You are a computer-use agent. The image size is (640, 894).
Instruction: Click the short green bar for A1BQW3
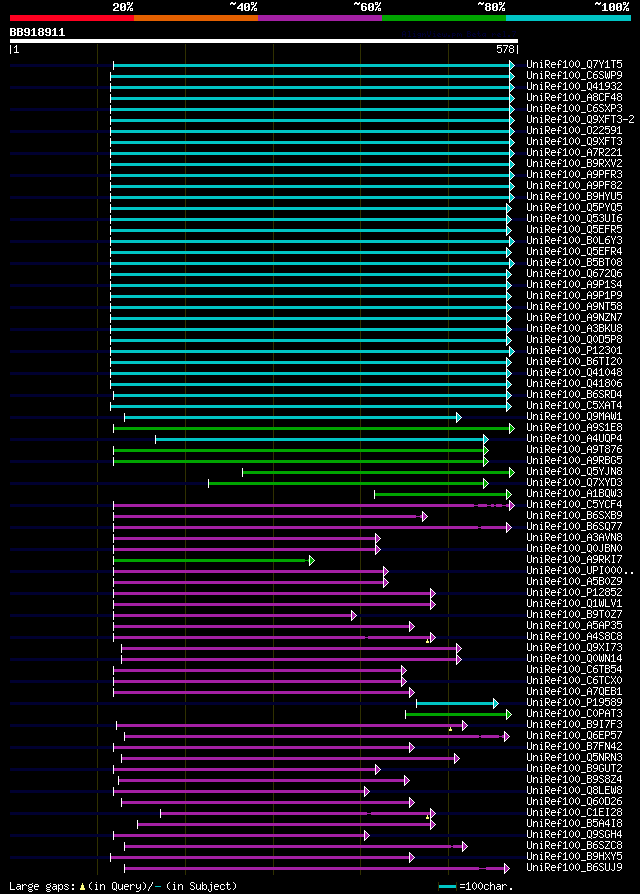[443, 494]
